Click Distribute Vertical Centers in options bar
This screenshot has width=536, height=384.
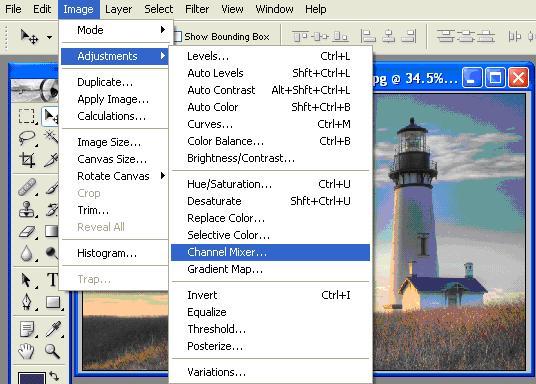pyautogui.click(x=466, y=36)
